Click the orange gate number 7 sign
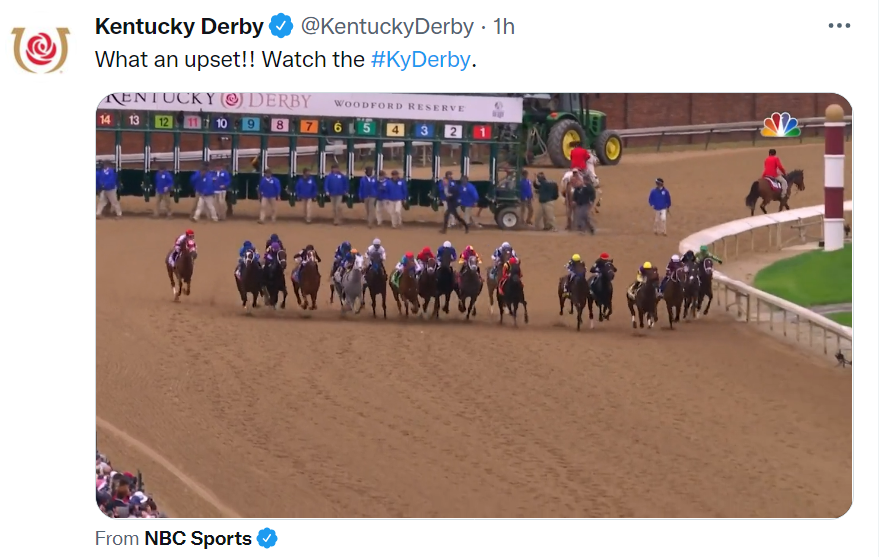 (308, 126)
